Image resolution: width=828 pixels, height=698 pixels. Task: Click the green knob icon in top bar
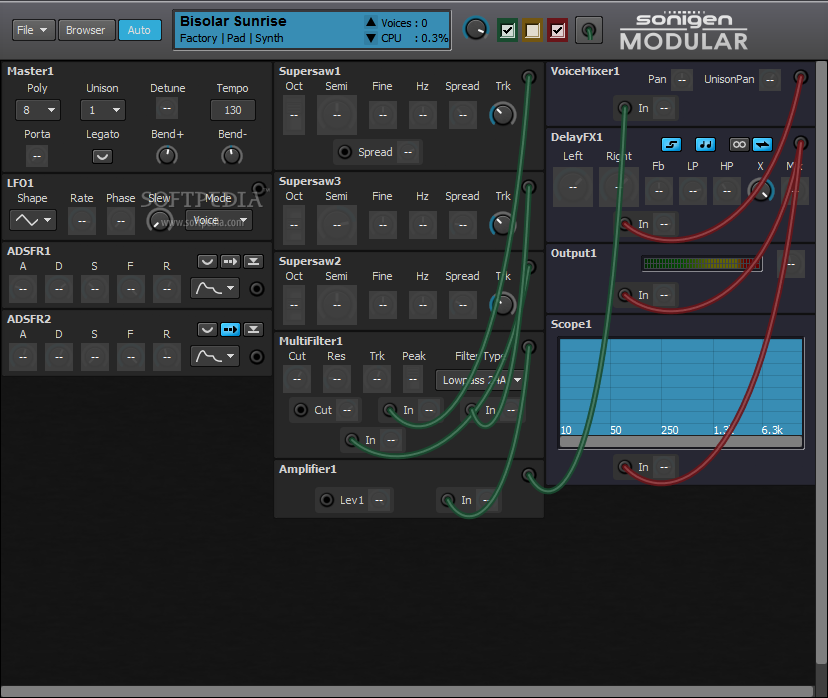588,30
